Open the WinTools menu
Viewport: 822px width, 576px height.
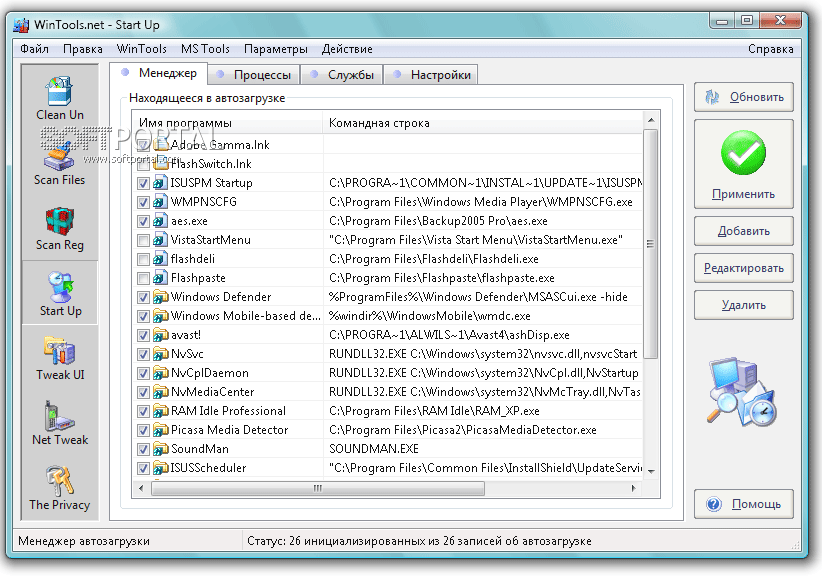[142, 49]
